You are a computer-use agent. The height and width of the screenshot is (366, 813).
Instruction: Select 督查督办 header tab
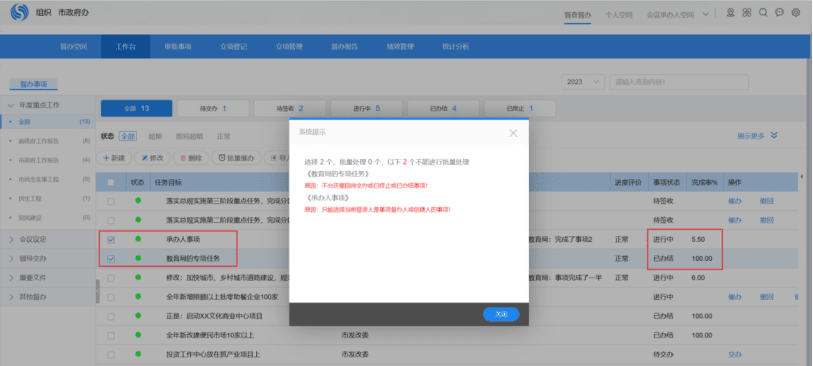[x=577, y=15]
